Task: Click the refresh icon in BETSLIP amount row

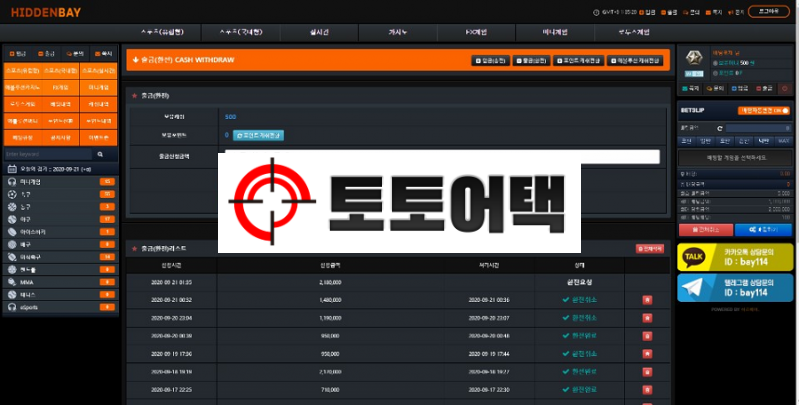Action: (720, 128)
